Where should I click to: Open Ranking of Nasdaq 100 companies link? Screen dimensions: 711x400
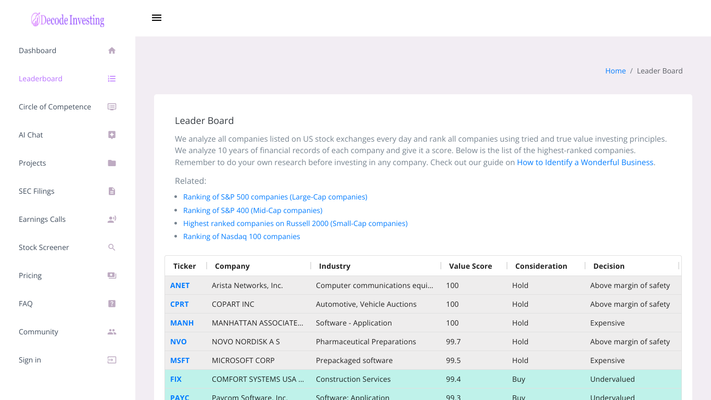(242, 236)
